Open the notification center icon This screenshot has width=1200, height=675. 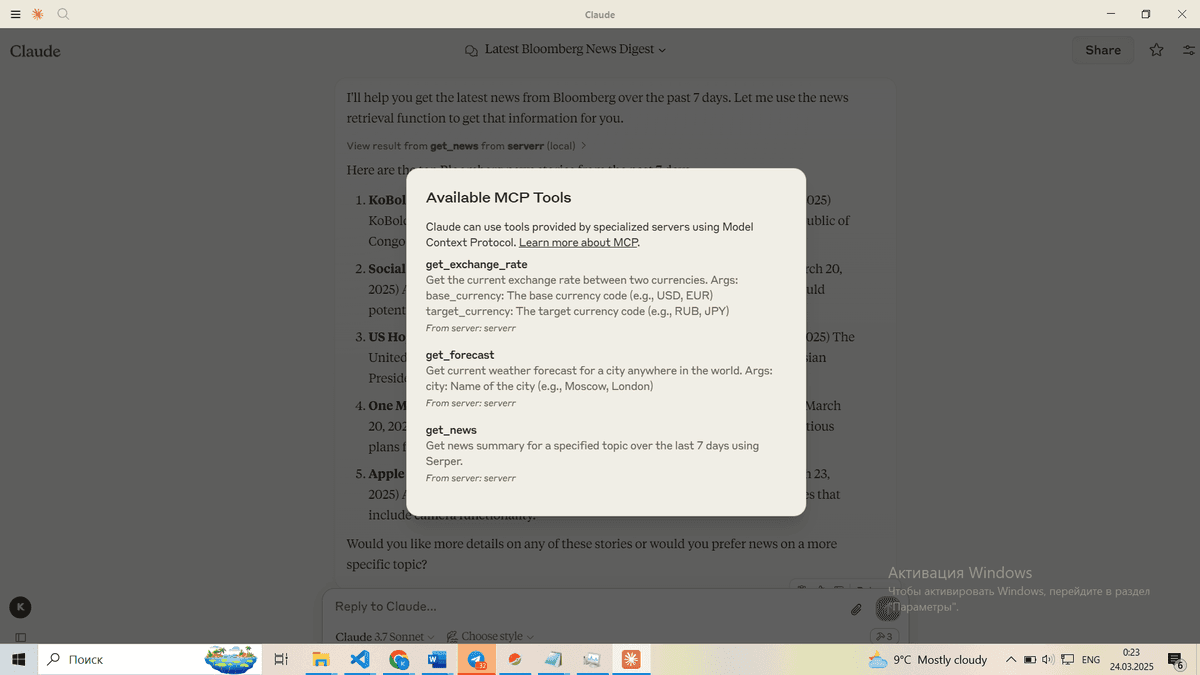coord(1176,660)
